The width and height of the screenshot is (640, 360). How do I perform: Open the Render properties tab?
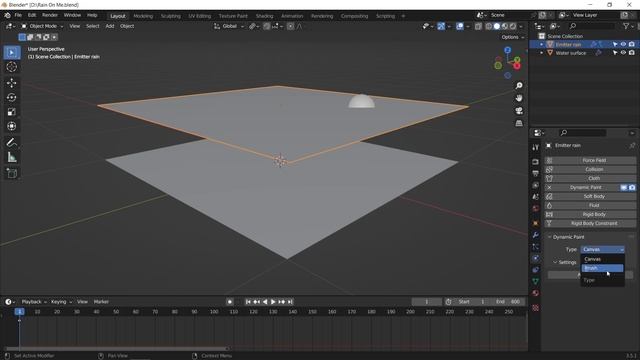tap(536, 162)
